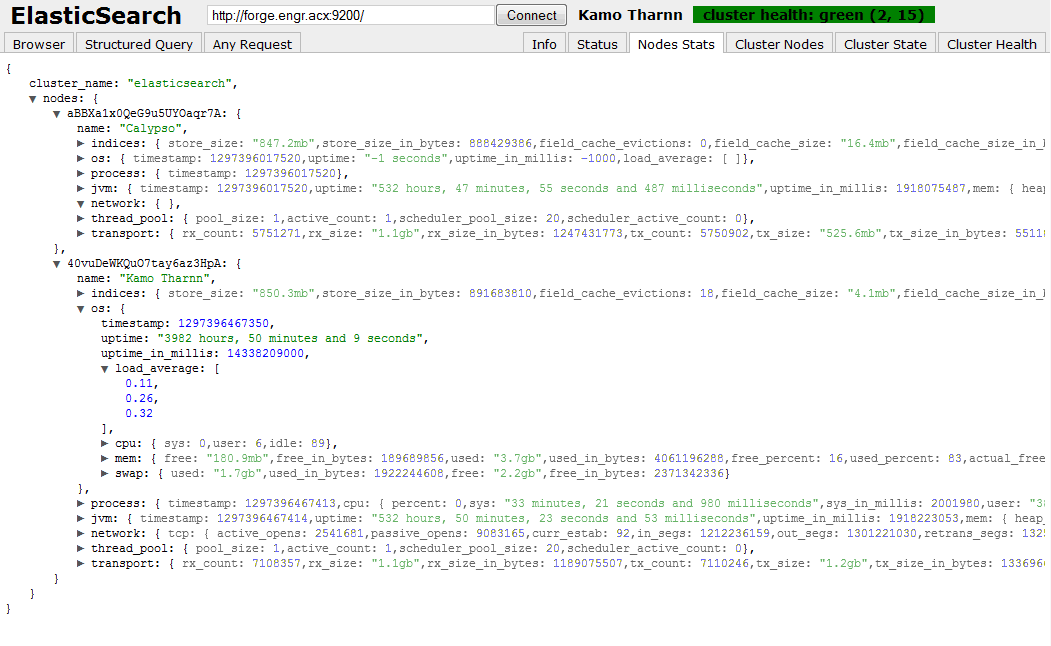
Task: Click the Connect button
Action: point(530,15)
